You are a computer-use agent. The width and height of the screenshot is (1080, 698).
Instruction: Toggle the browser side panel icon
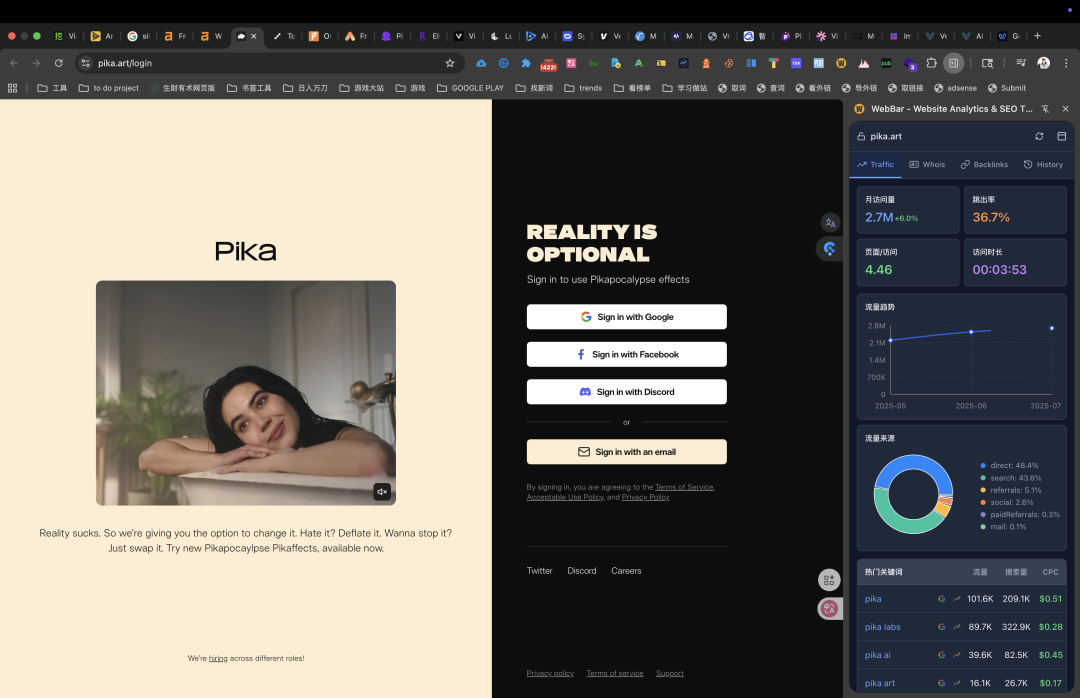coord(953,63)
